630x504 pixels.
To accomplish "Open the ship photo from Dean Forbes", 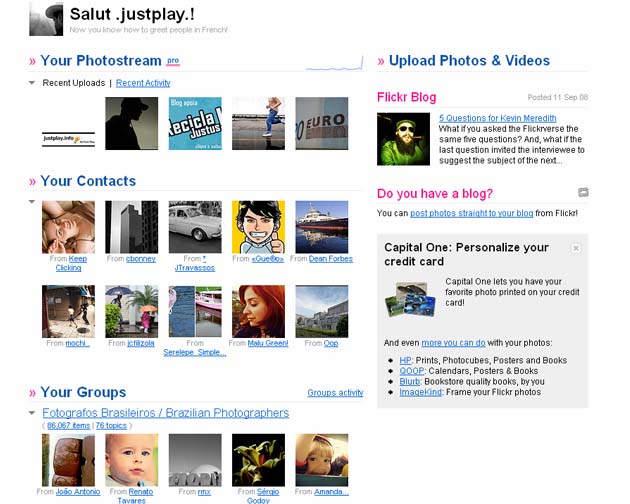I will click(x=322, y=227).
